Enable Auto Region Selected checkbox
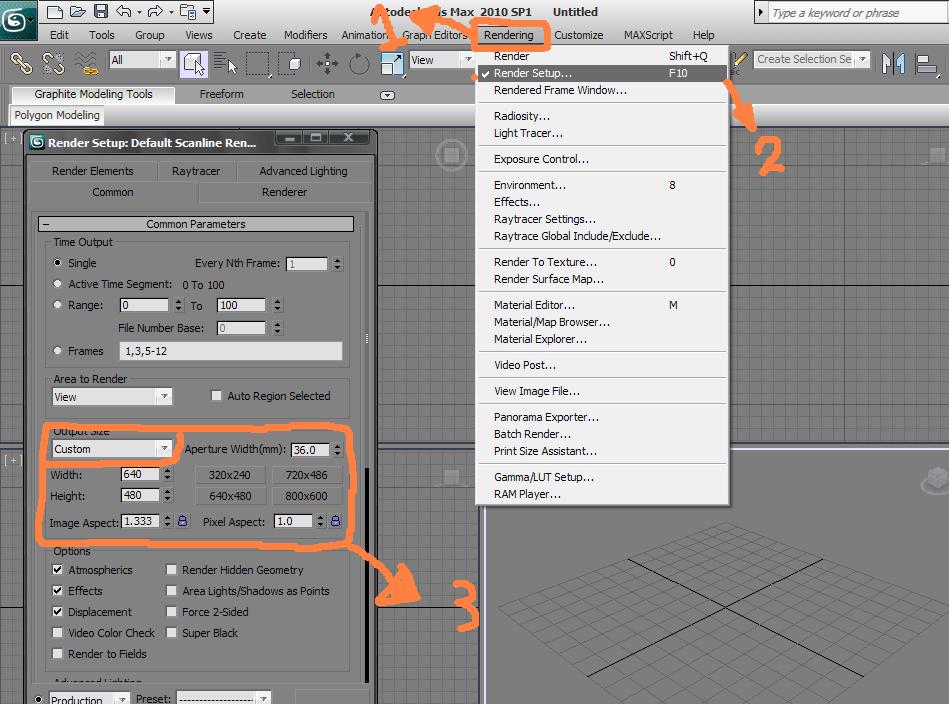The image size is (949, 704). click(x=216, y=395)
